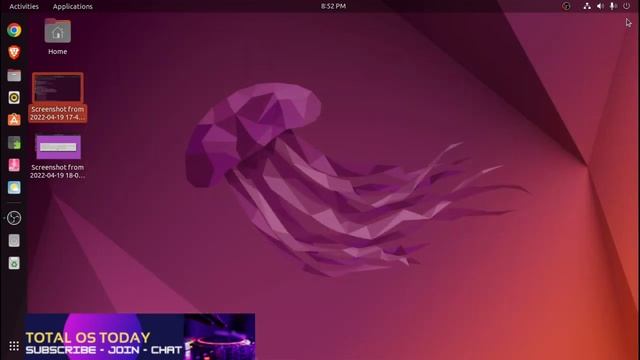Click the round indicator icon in top bar

[x=566, y=6]
